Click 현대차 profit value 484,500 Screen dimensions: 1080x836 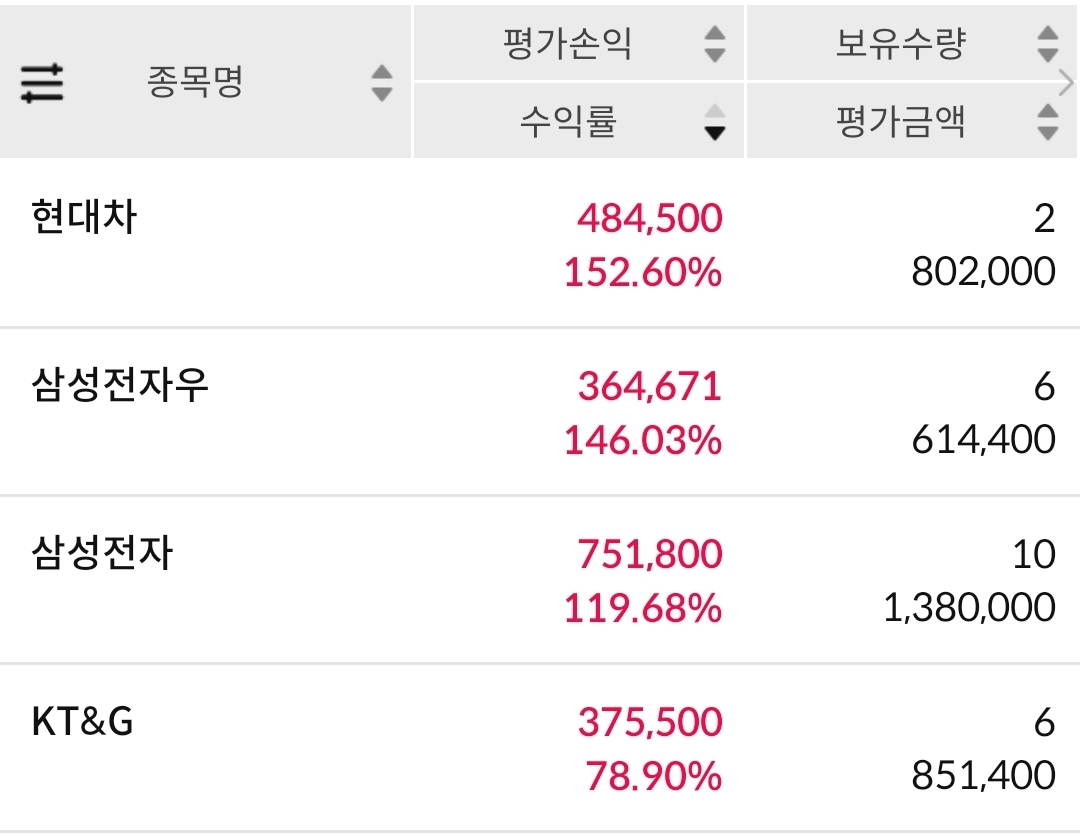(x=650, y=218)
